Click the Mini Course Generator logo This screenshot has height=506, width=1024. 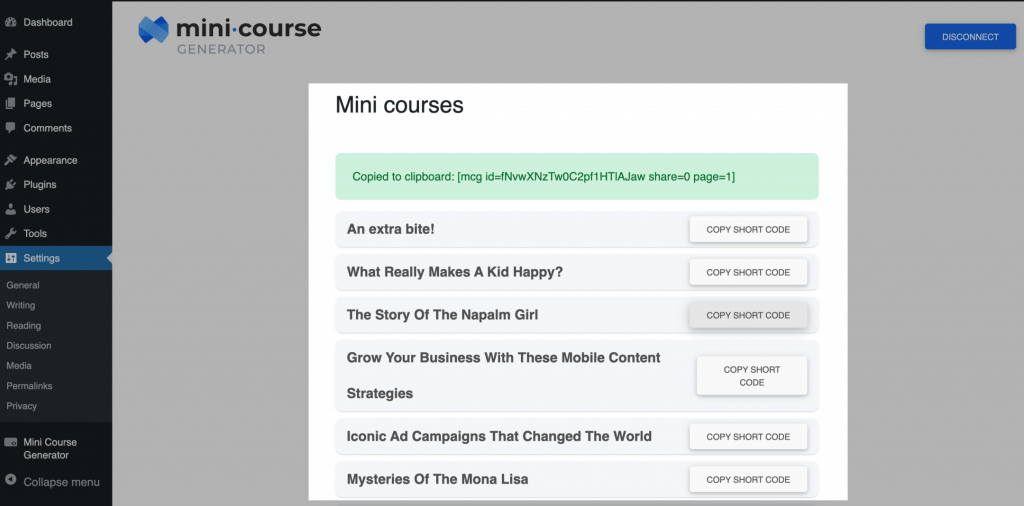(x=229, y=34)
